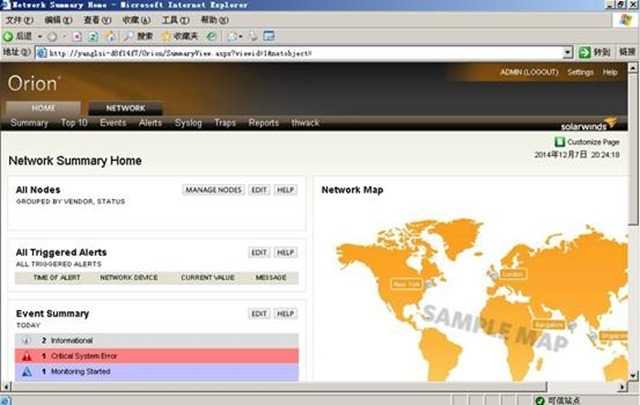This screenshot has height=405, width=640.
Task: Click the Orion logo
Action: point(33,83)
